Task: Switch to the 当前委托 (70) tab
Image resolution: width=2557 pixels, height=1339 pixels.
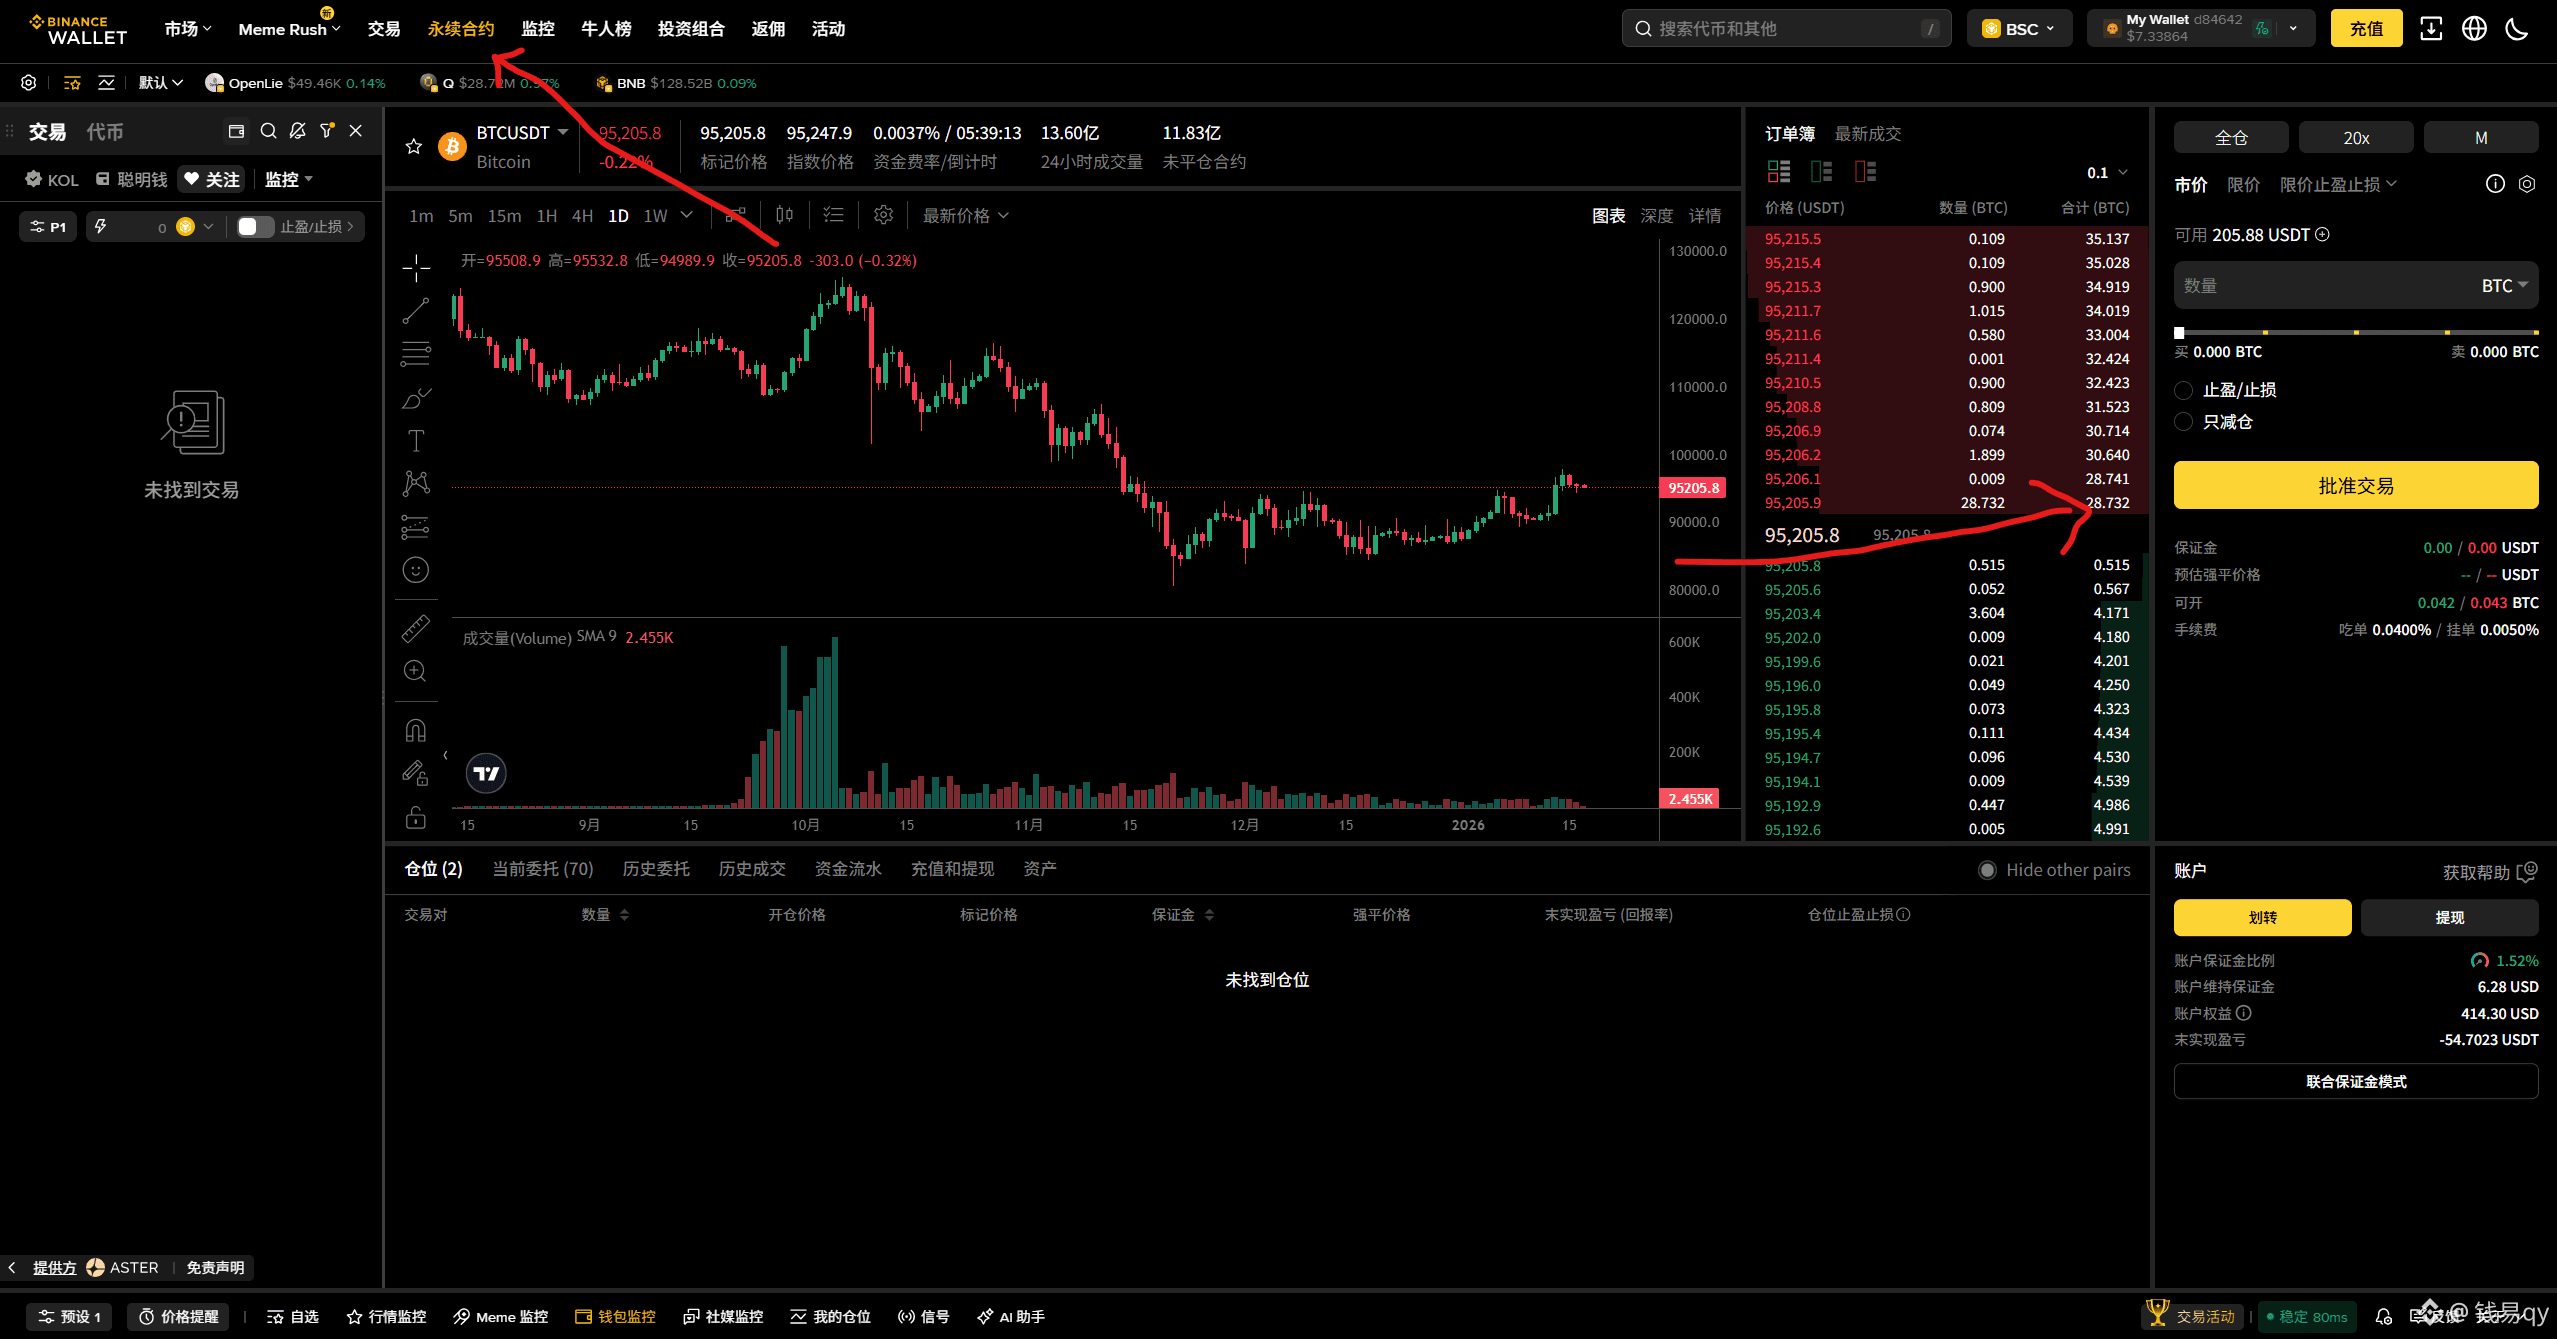Action: (543, 869)
